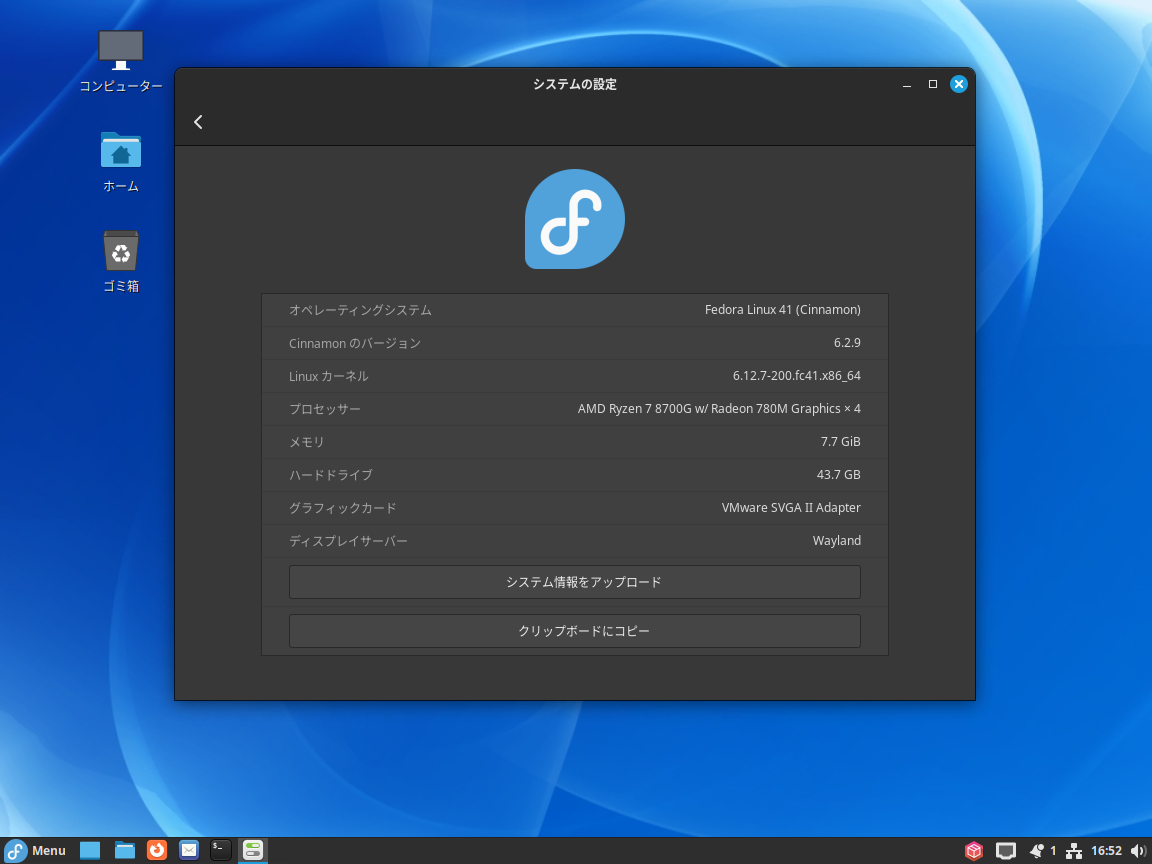Open the file manager in the panel
The height and width of the screenshot is (864, 1152).
tap(125, 850)
